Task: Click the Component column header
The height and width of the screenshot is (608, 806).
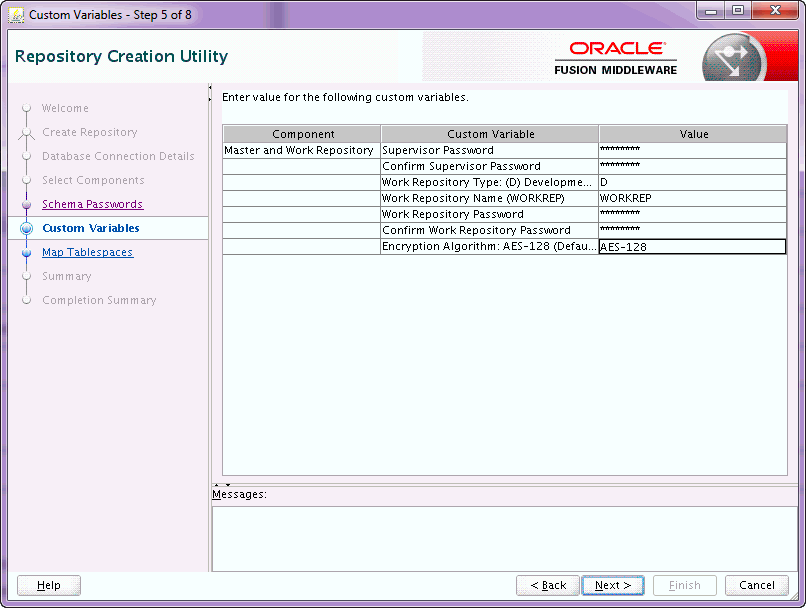Action: pyautogui.click(x=302, y=134)
